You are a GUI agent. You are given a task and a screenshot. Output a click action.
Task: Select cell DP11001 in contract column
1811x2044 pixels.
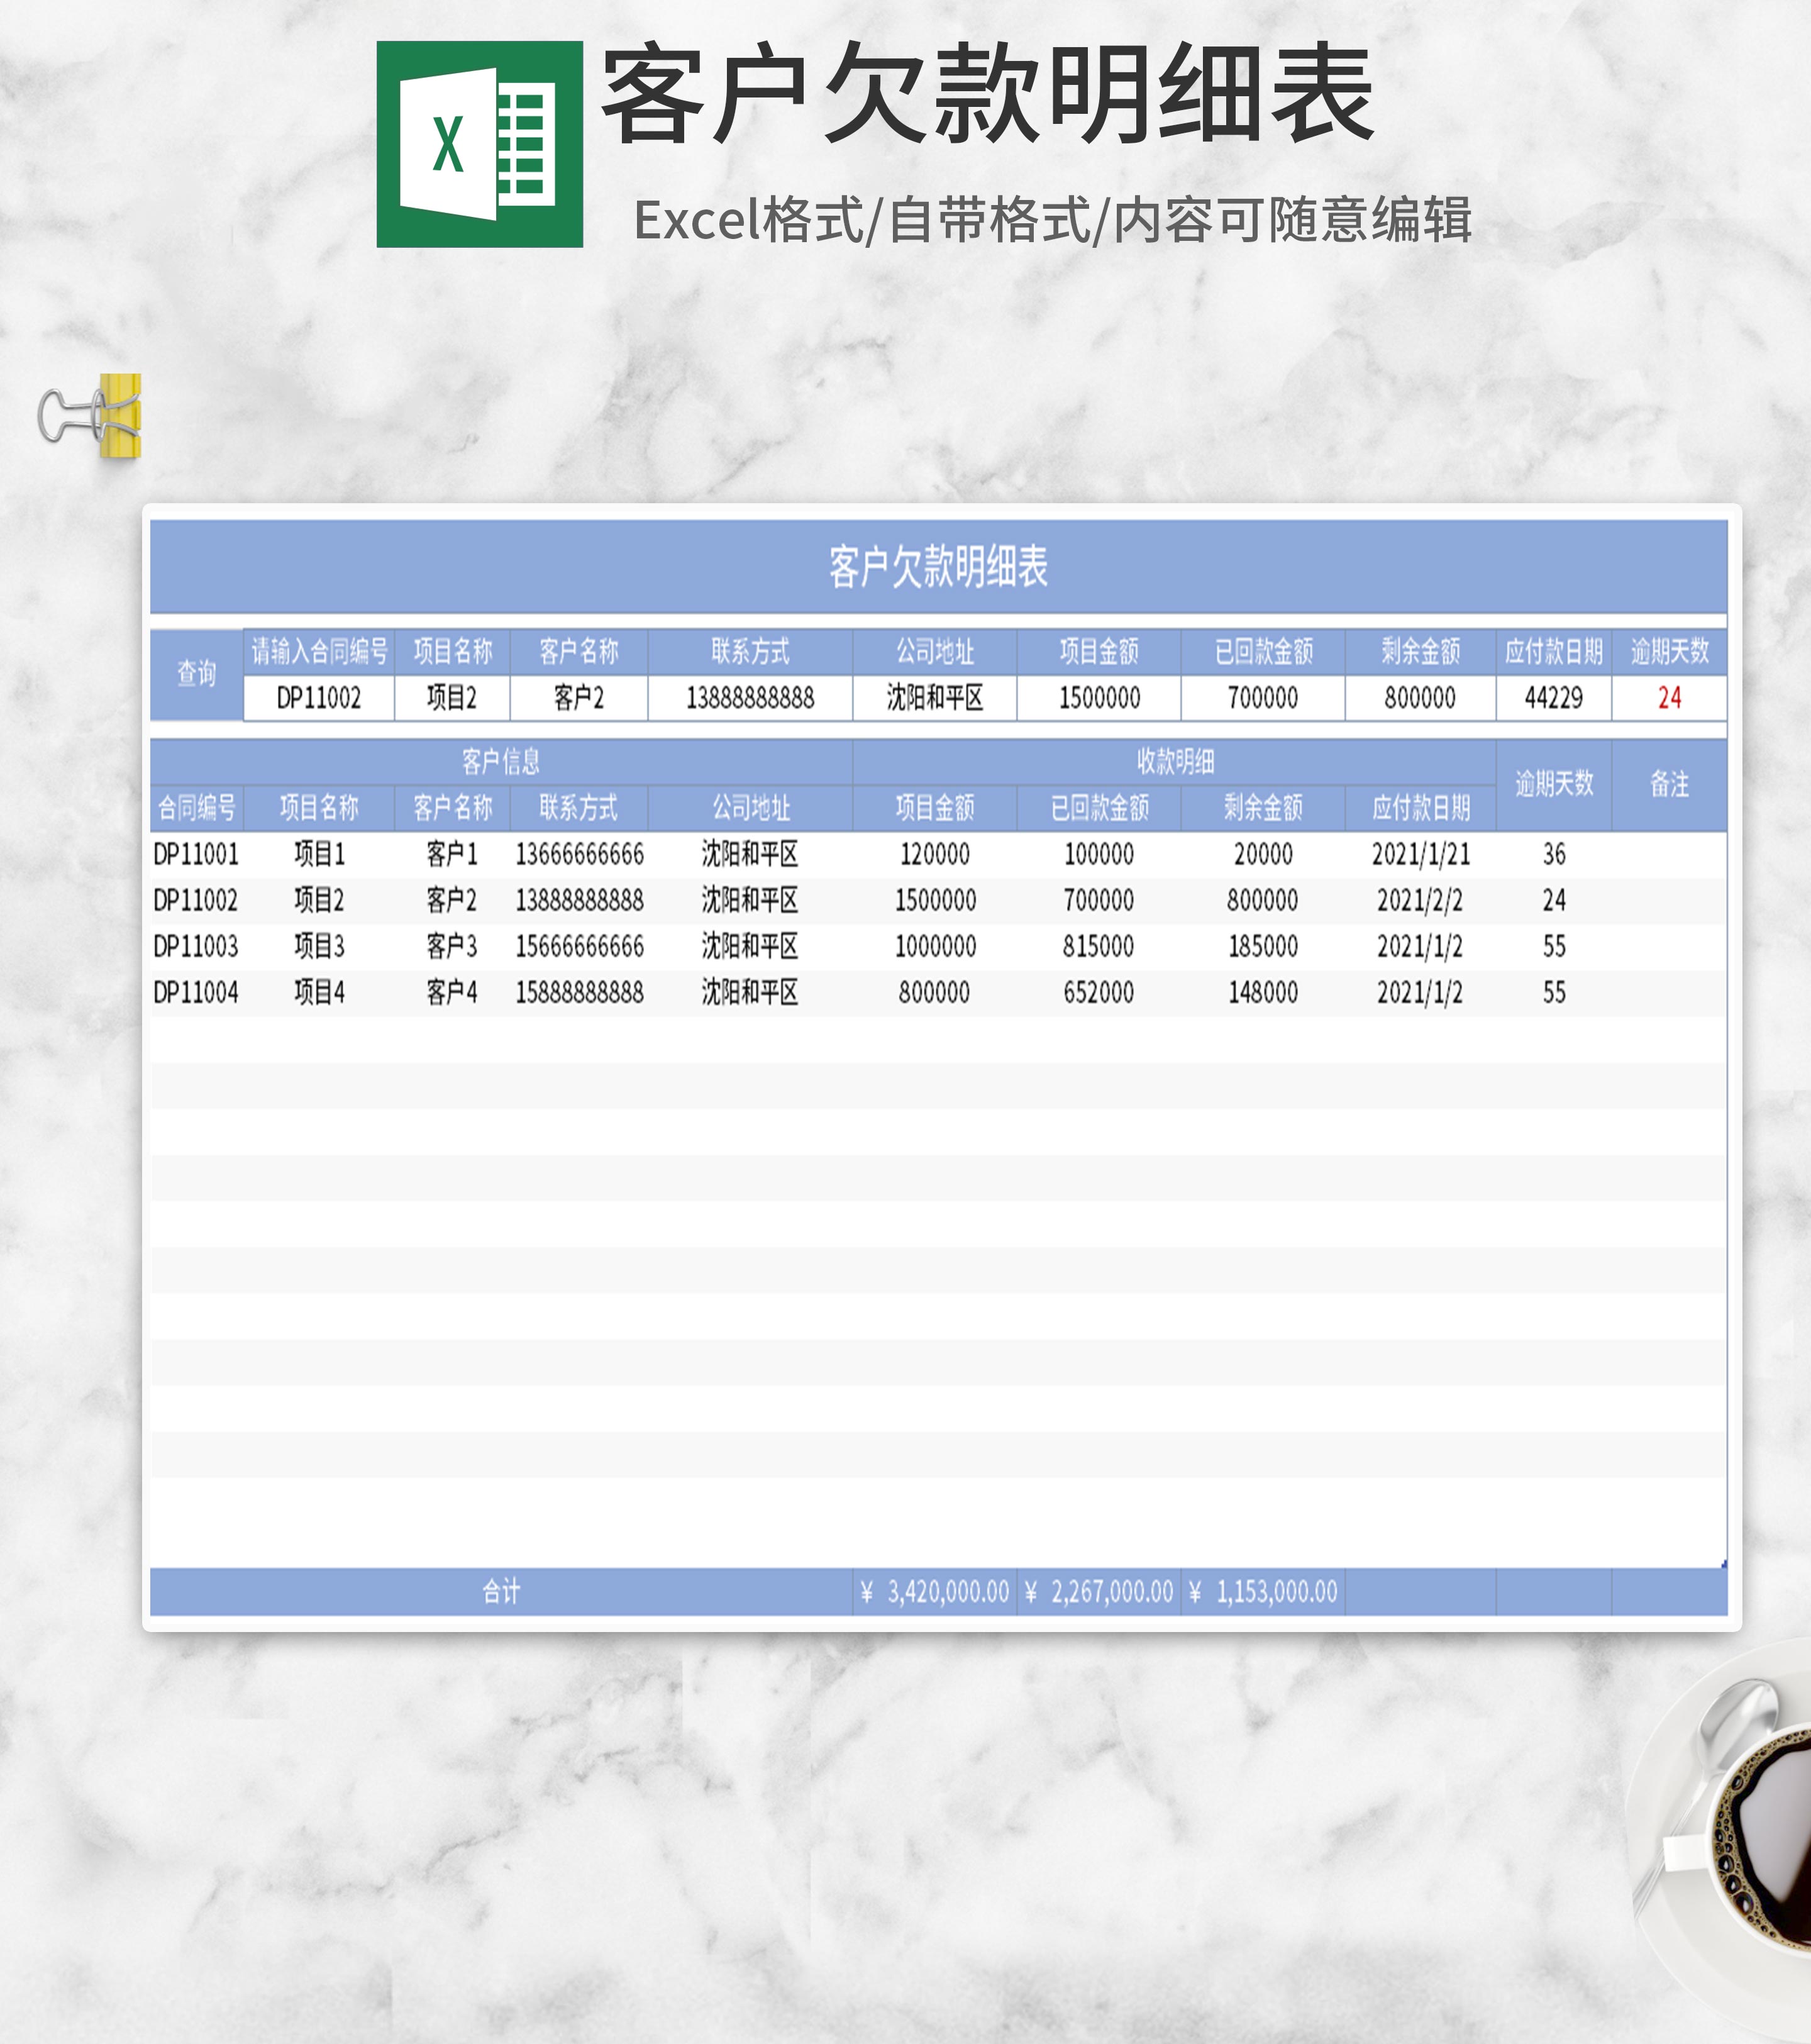pos(196,854)
